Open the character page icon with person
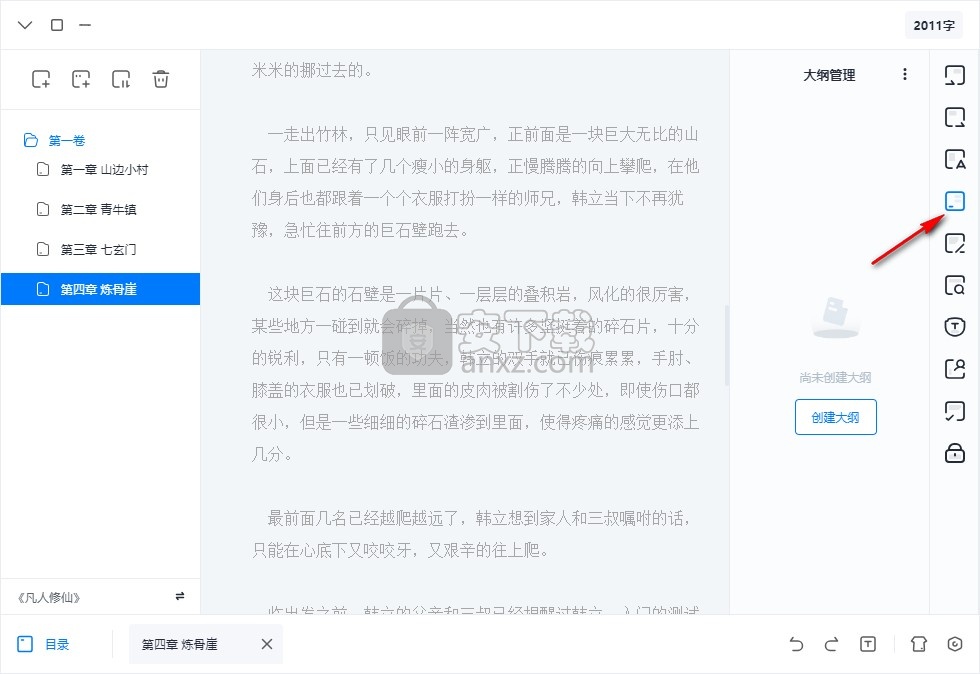The width and height of the screenshot is (980, 674). pos(954,368)
